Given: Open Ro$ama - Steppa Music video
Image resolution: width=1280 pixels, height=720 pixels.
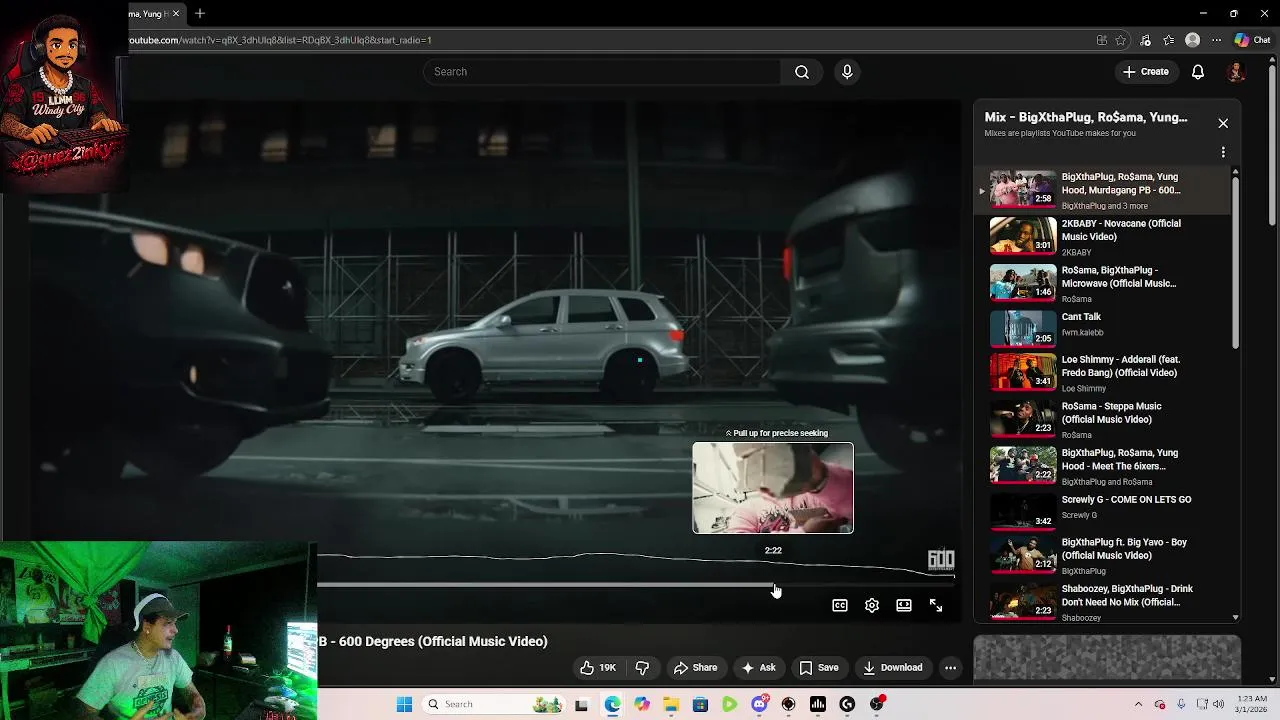Looking at the screenshot, I should (x=1103, y=420).
